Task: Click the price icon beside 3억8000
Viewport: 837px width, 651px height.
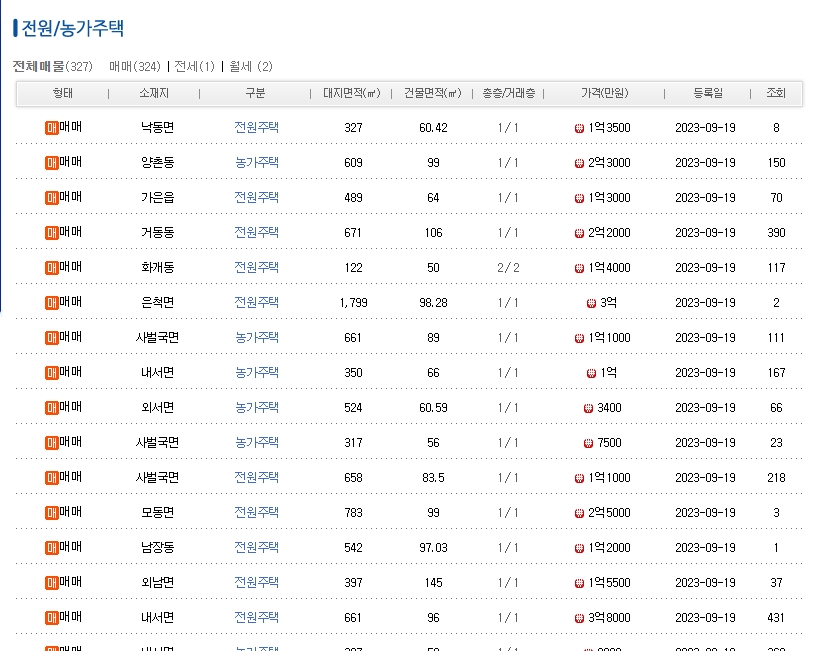Action: click(x=578, y=616)
